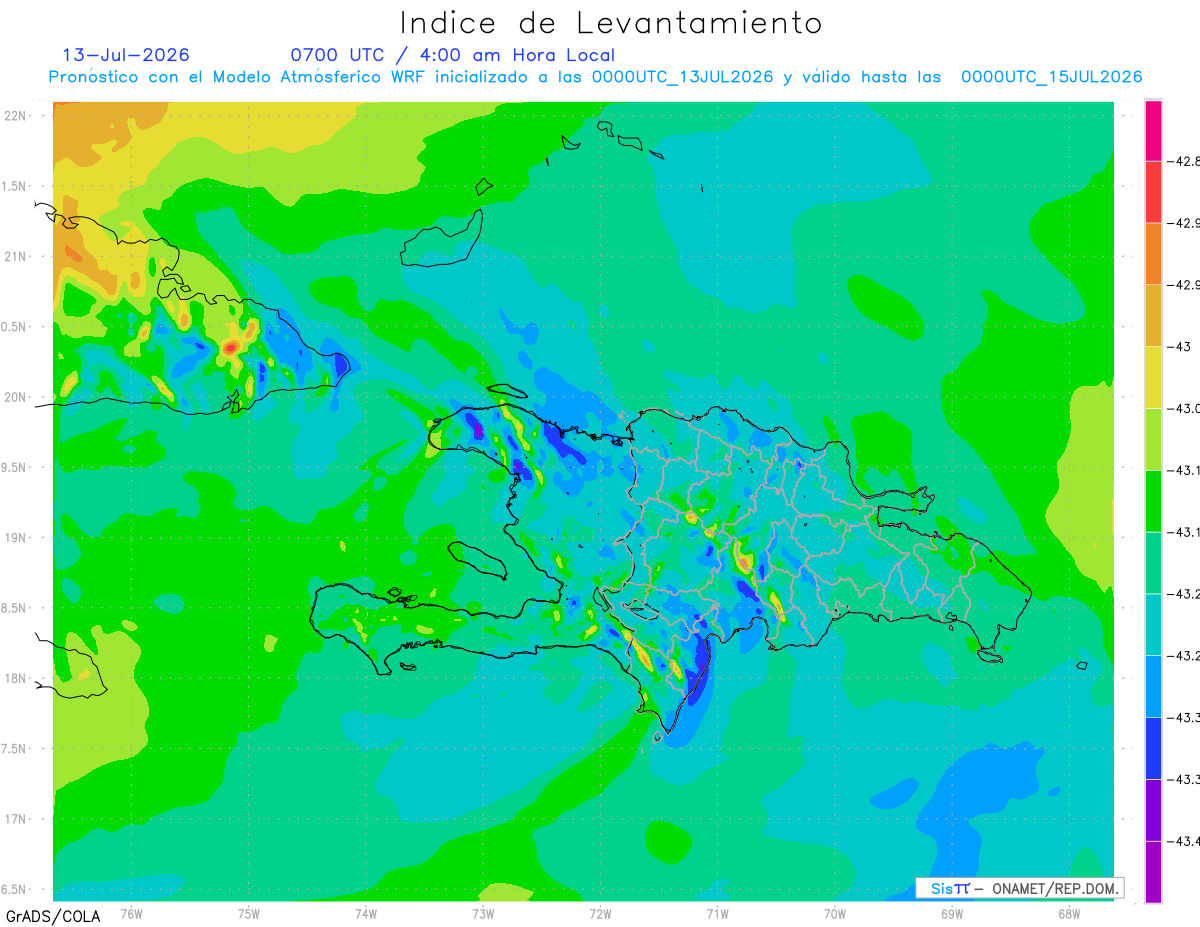
Task: Click the "70W" longitude label
Action: [x=835, y=912]
